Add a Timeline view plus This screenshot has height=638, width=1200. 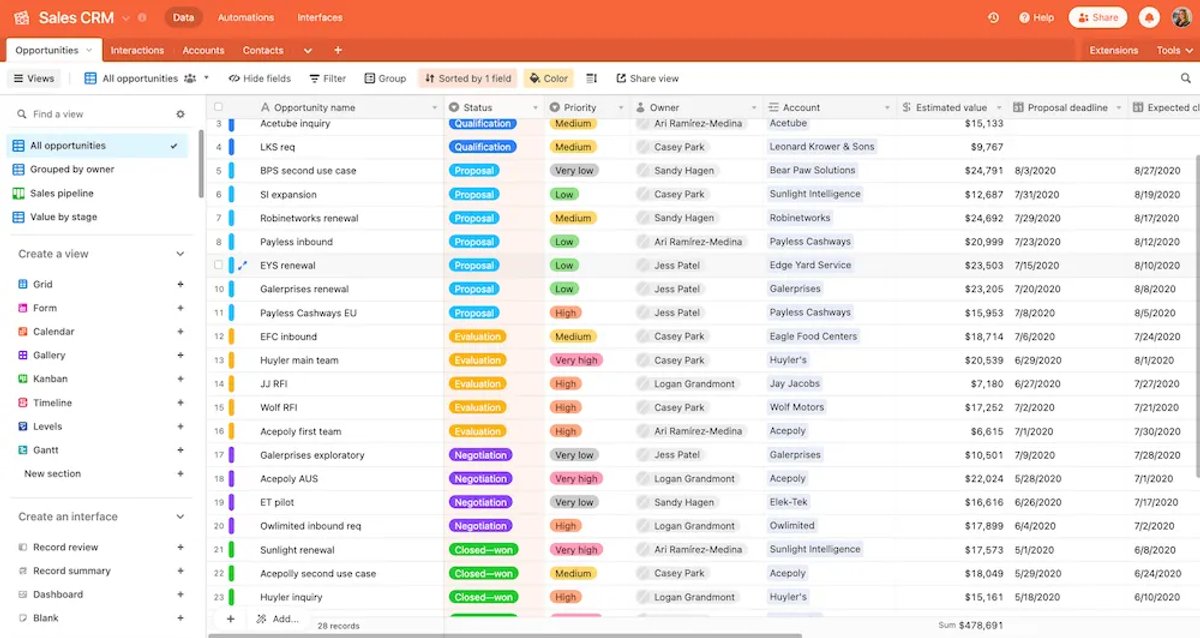[x=181, y=403]
